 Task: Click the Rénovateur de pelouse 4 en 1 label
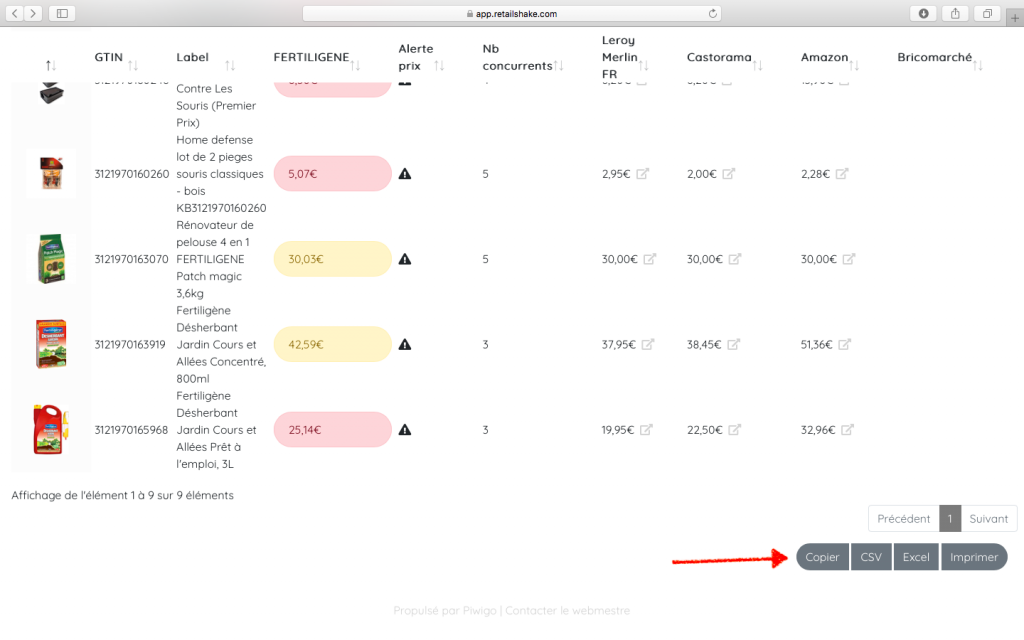coord(215,259)
